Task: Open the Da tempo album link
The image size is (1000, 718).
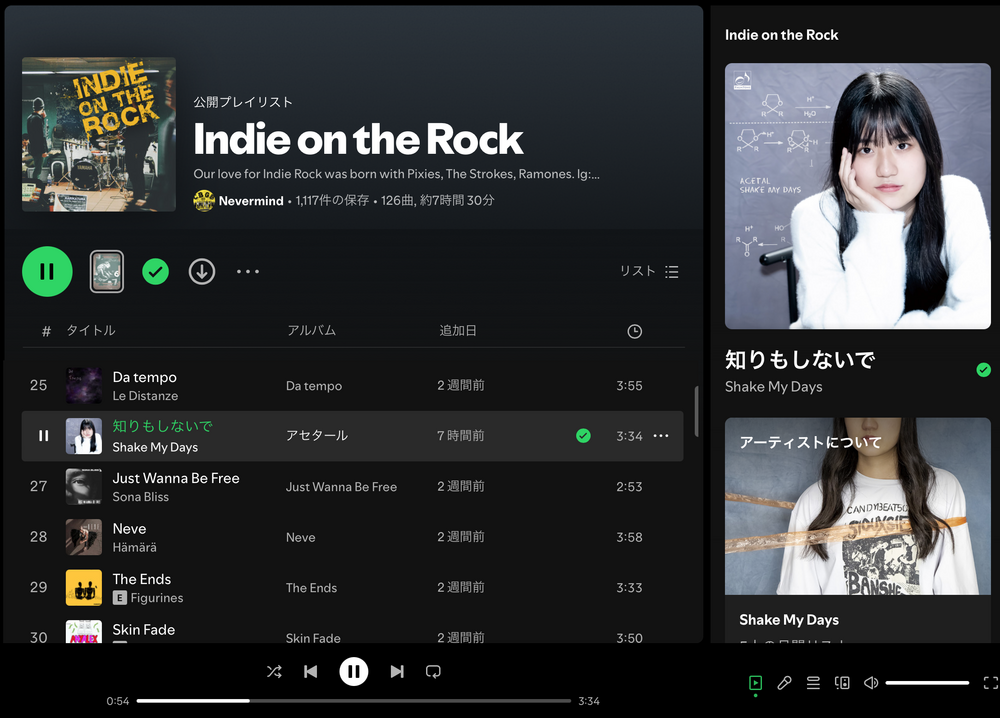Action: [314, 386]
